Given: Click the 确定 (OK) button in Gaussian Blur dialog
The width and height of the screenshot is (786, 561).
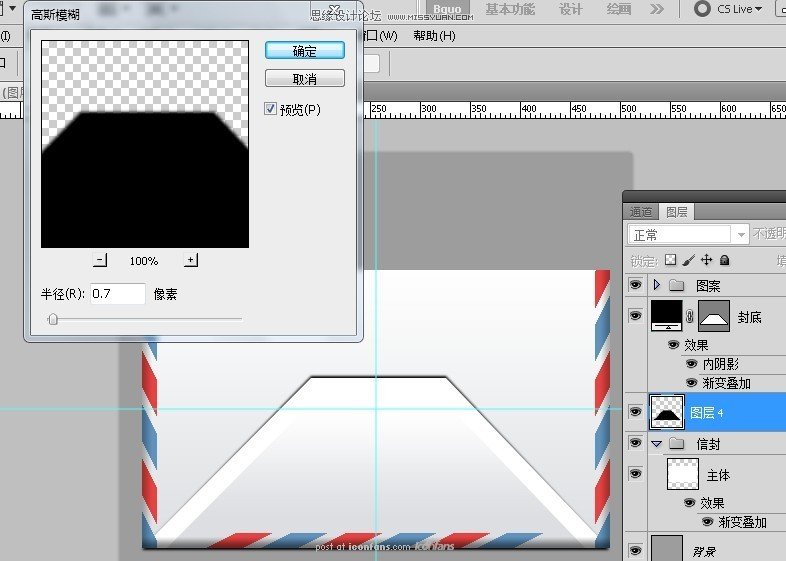Looking at the screenshot, I should click(304, 51).
